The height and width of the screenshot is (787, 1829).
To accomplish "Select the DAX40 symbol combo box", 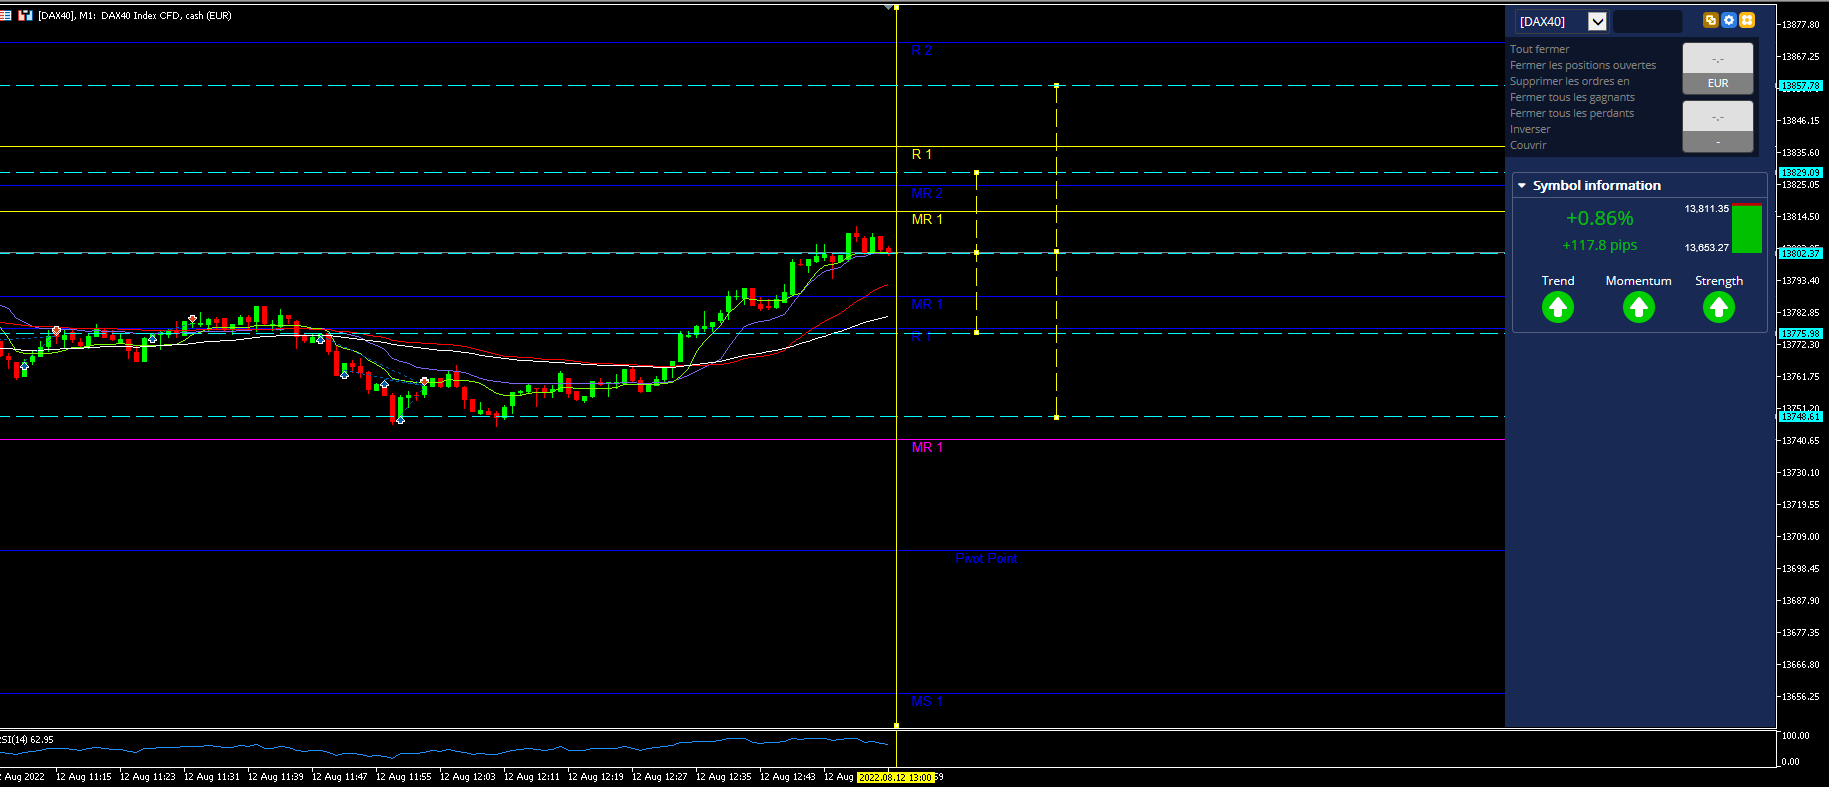I will pyautogui.click(x=1561, y=21).
